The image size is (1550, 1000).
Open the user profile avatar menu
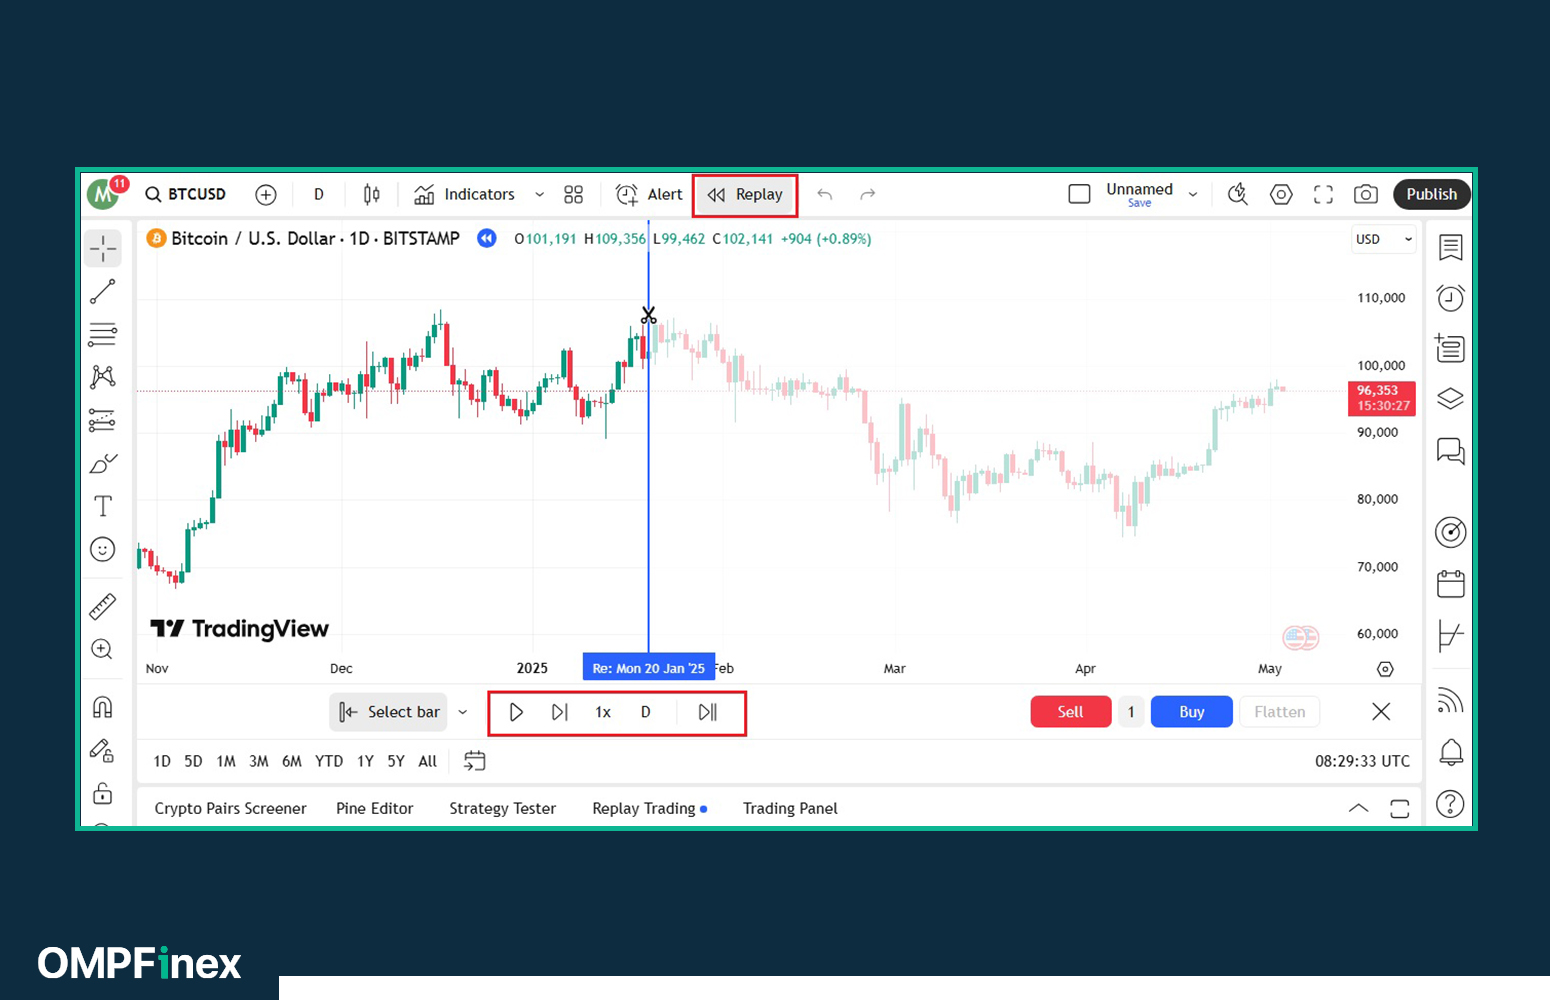pos(104,193)
